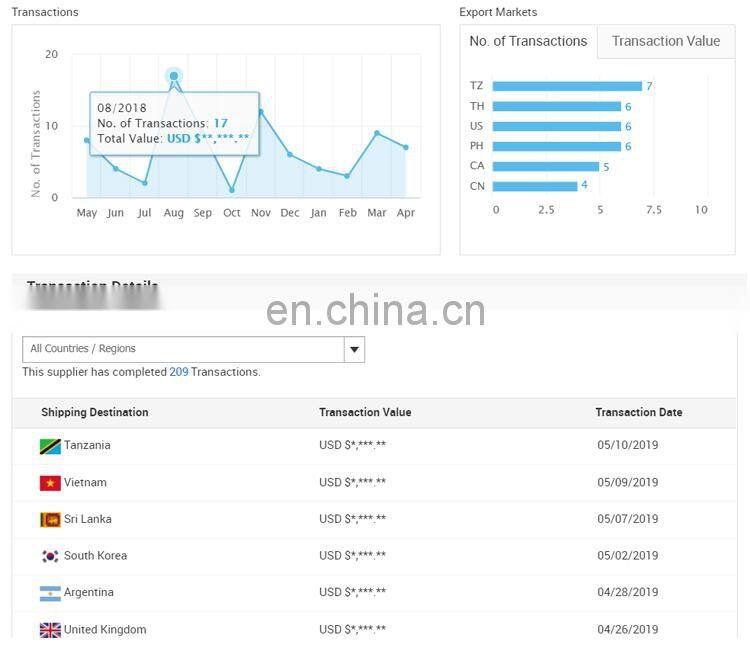
Task: Click the CN bar in Export Markets
Action: pyautogui.click(x=534, y=186)
